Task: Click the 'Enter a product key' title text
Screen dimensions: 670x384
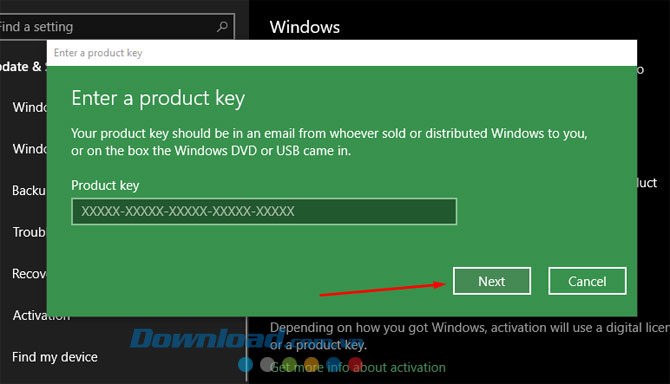Action: [158, 98]
